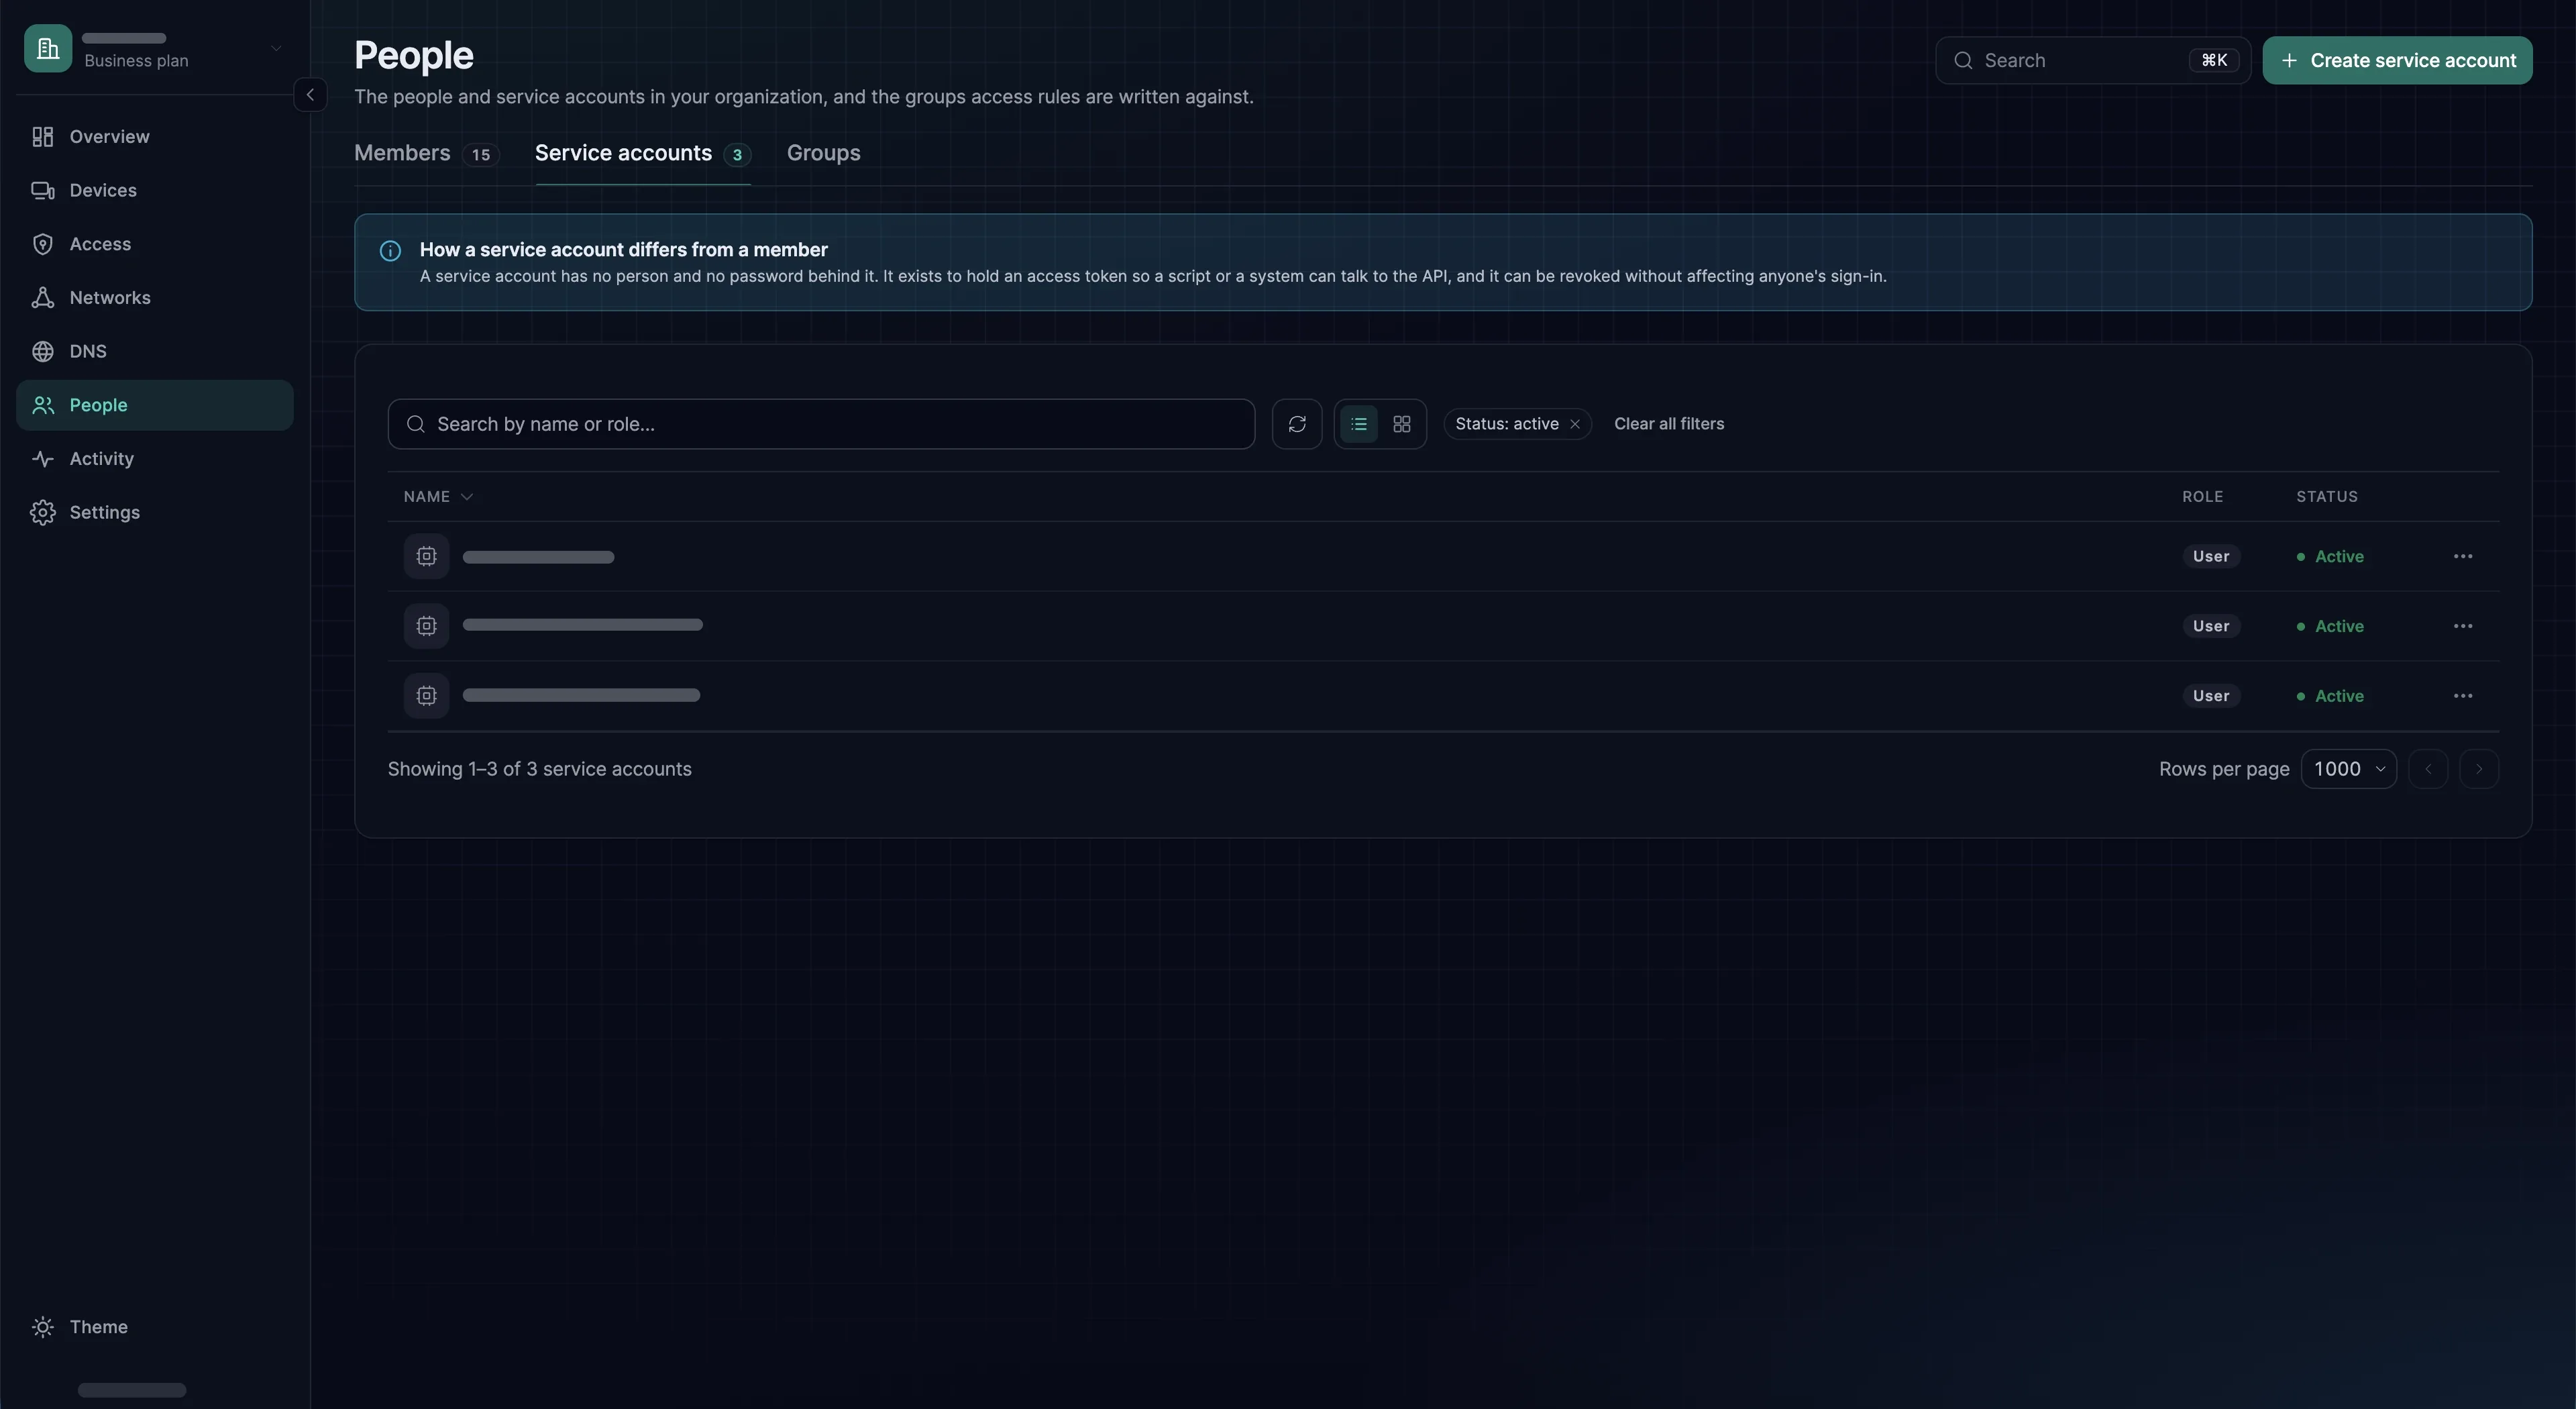Click second service account's chip icon
Viewport: 2576px width, 1409px height.
[x=426, y=626]
